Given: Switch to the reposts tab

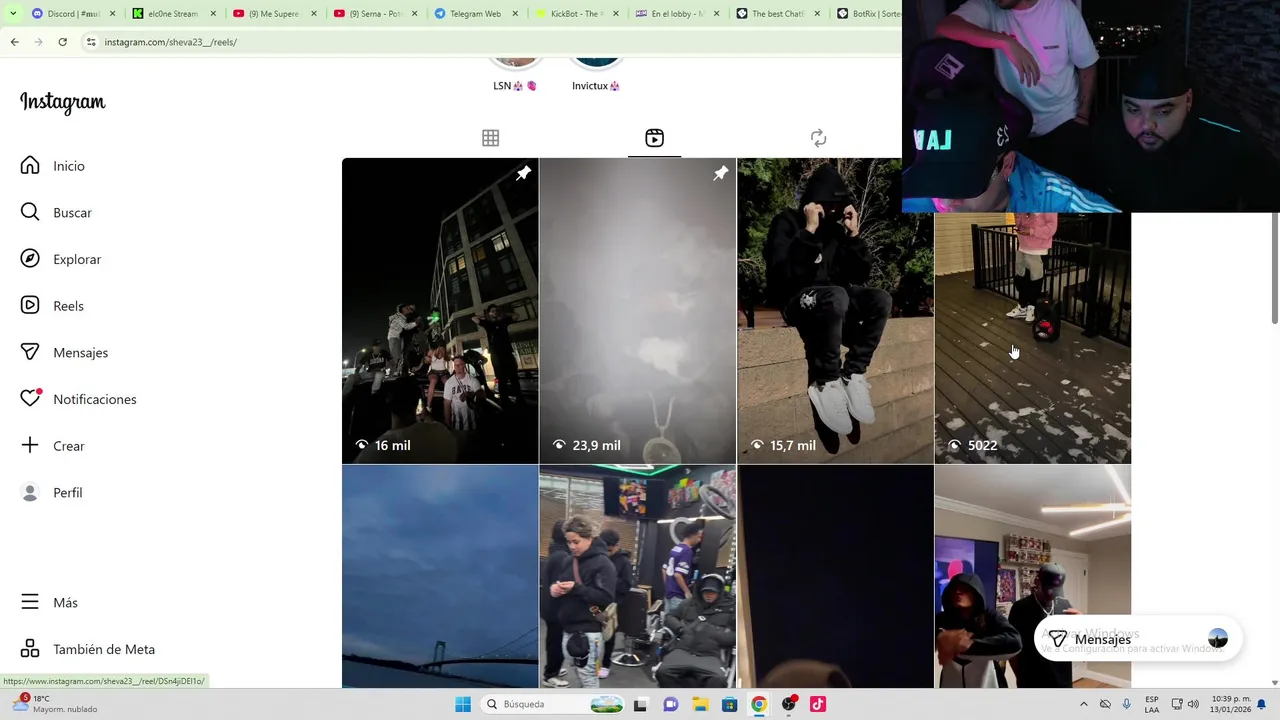Looking at the screenshot, I should click(818, 138).
